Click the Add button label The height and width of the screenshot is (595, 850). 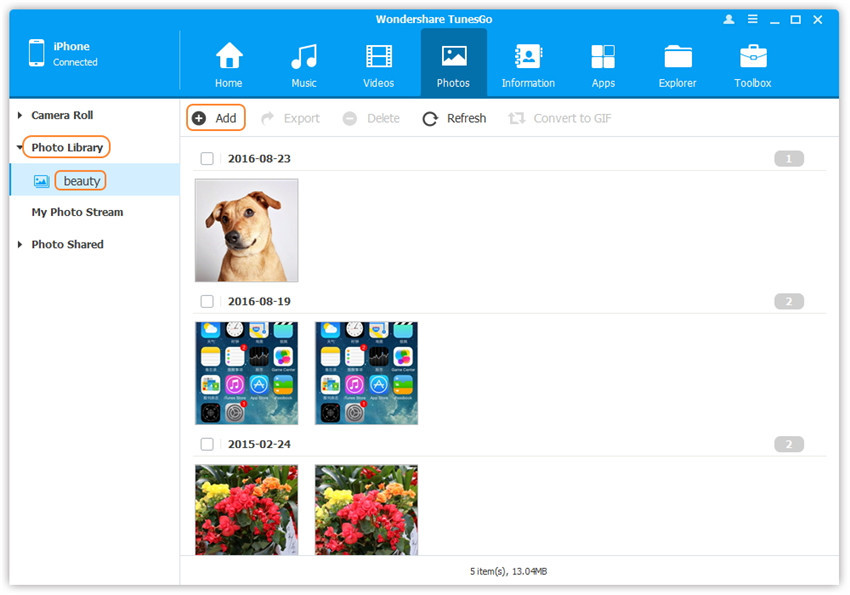click(226, 118)
